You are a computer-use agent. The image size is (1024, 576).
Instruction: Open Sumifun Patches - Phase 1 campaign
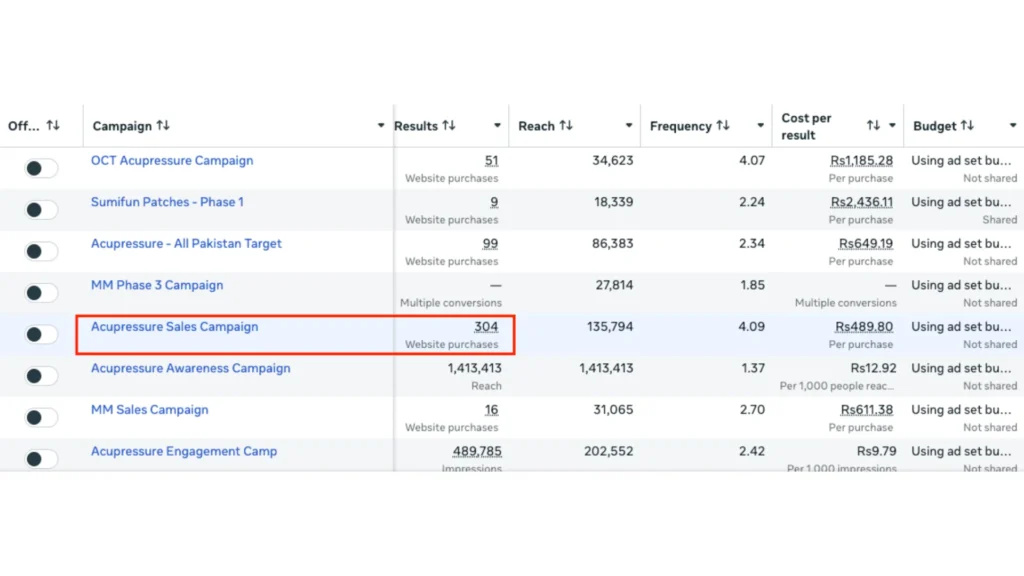(x=167, y=202)
